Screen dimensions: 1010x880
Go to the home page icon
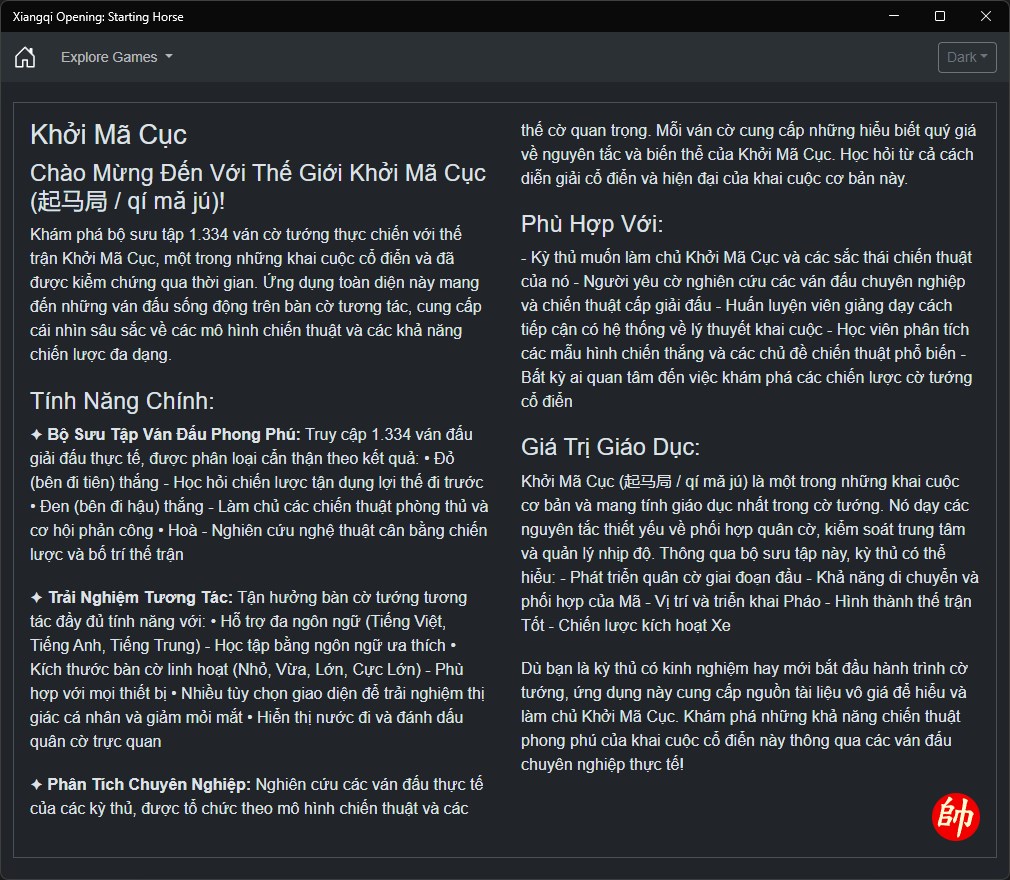click(x=25, y=57)
